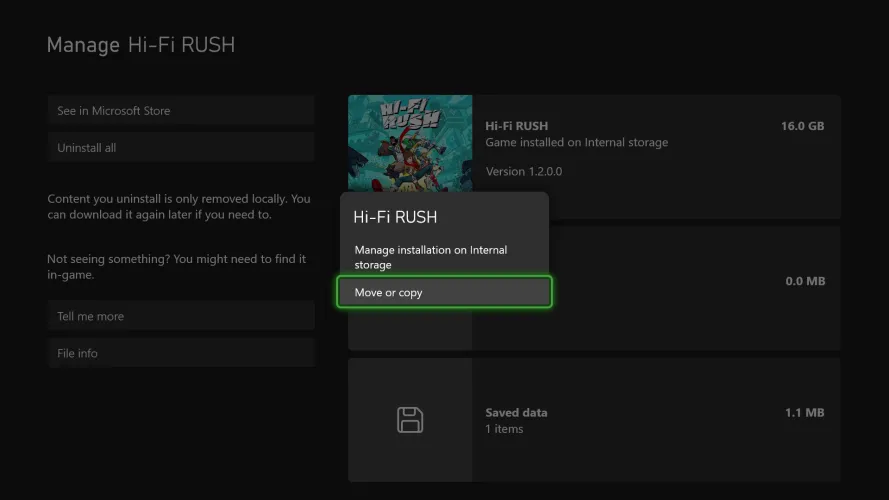This screenshot has width=889, height=500.
Task: Click the Saved data floppy disk icon
Action: tap(410, 420)
